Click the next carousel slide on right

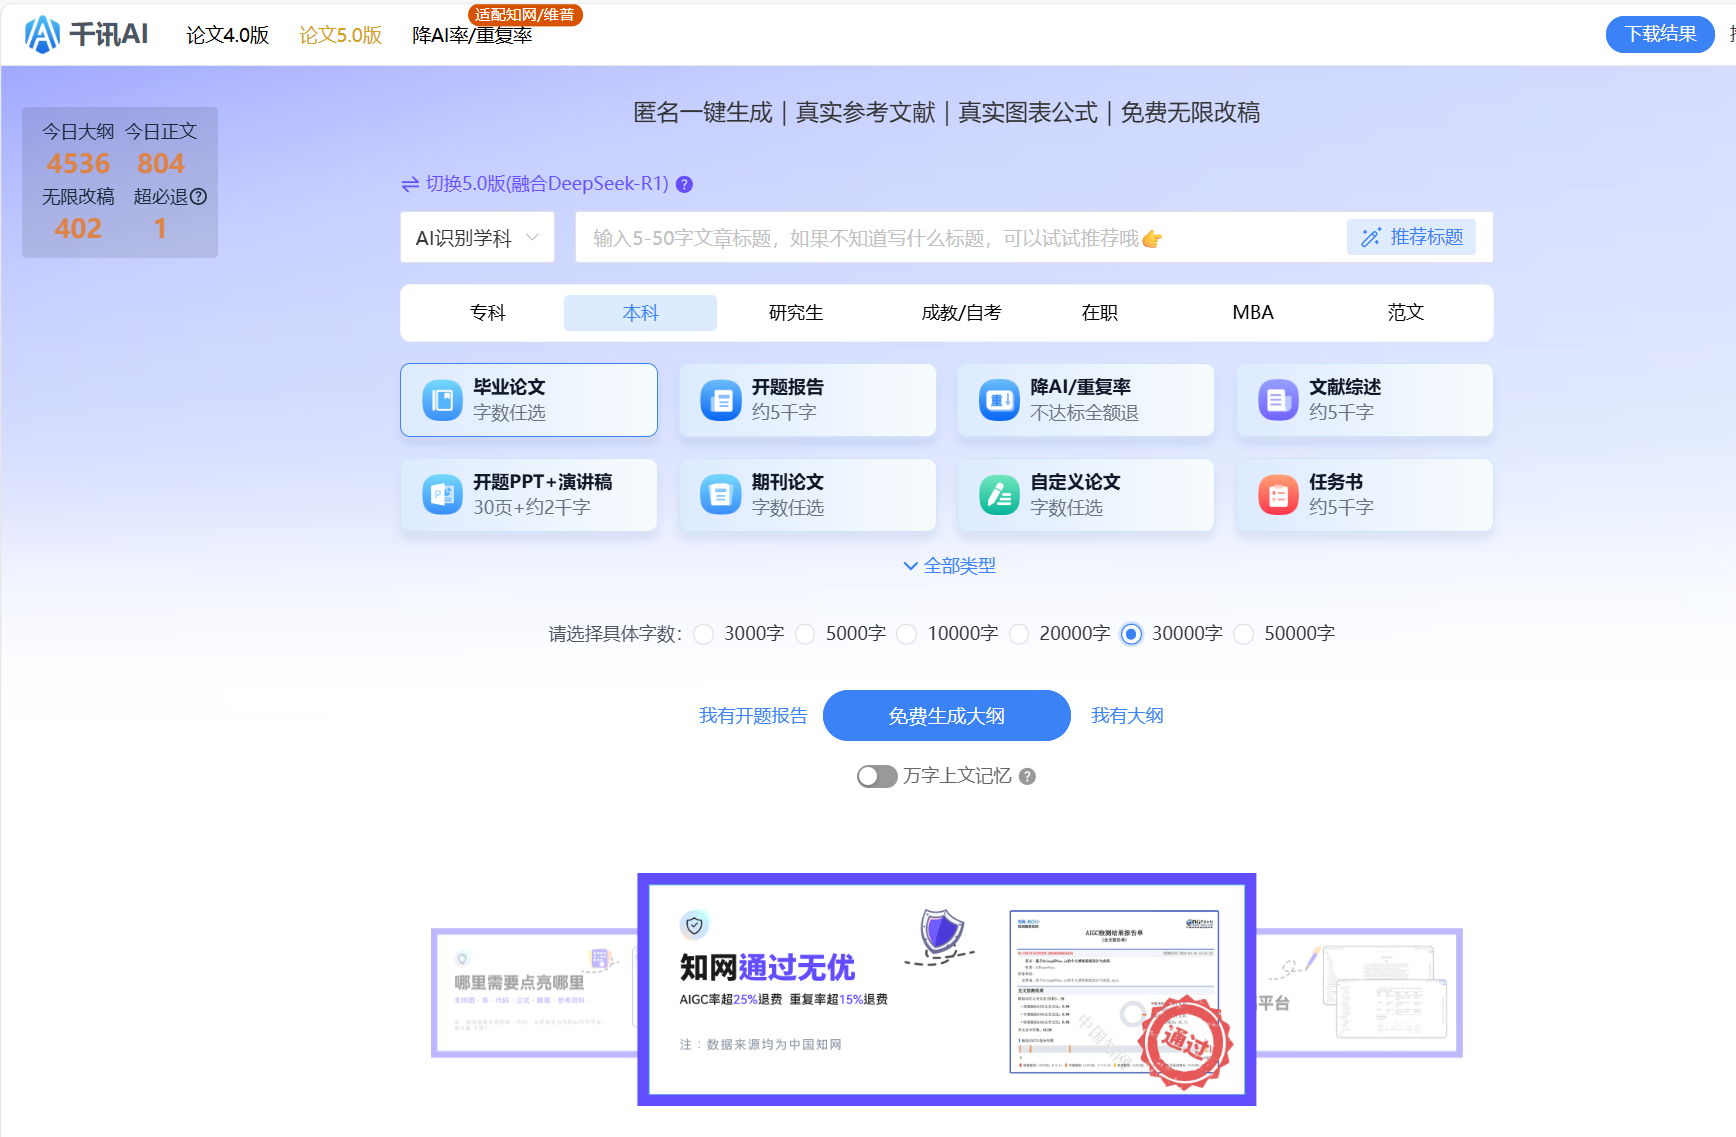(1359, 993)
